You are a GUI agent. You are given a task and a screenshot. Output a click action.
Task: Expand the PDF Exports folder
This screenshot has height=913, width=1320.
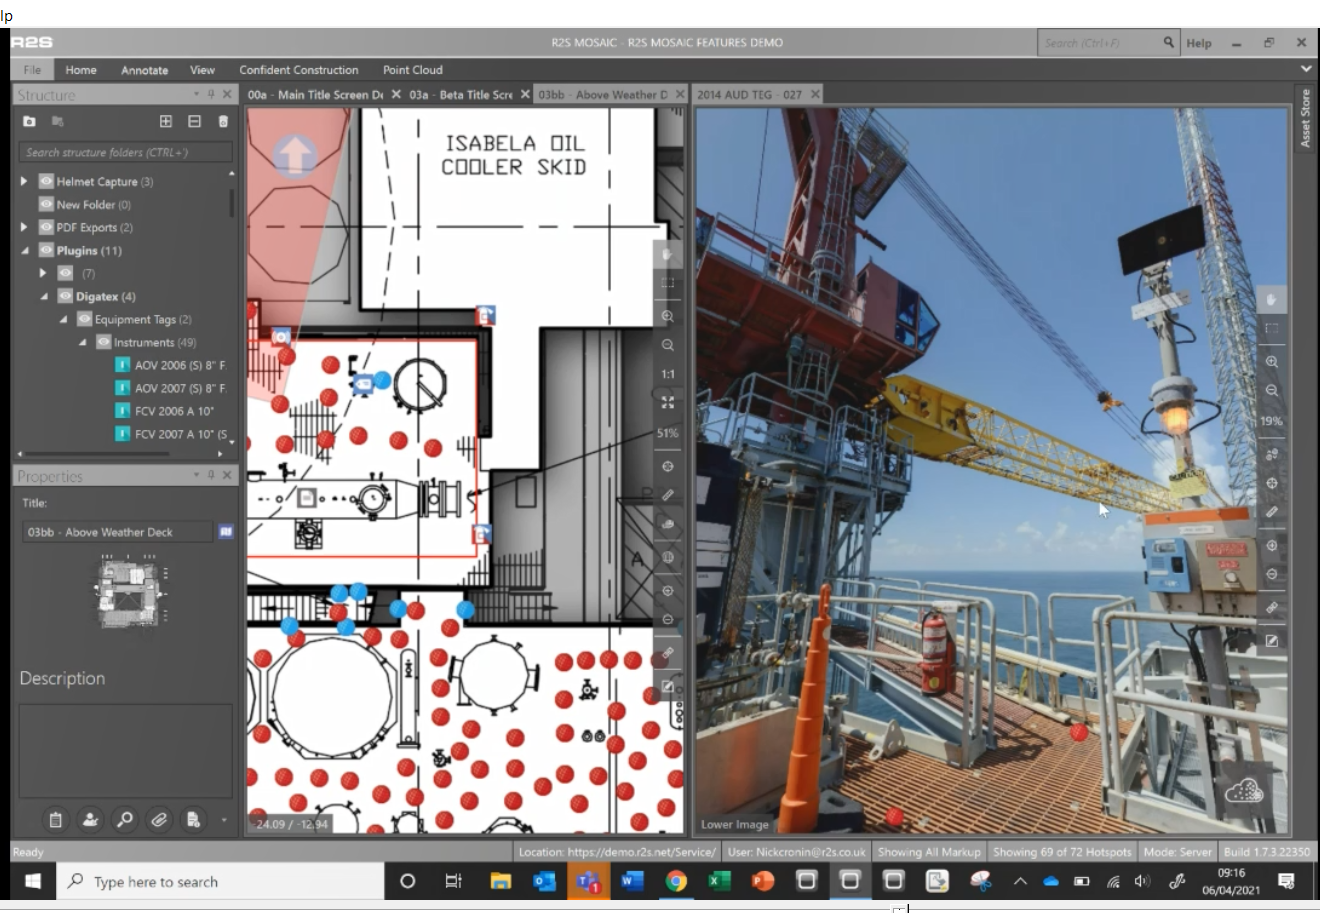[x=24, y=227]
